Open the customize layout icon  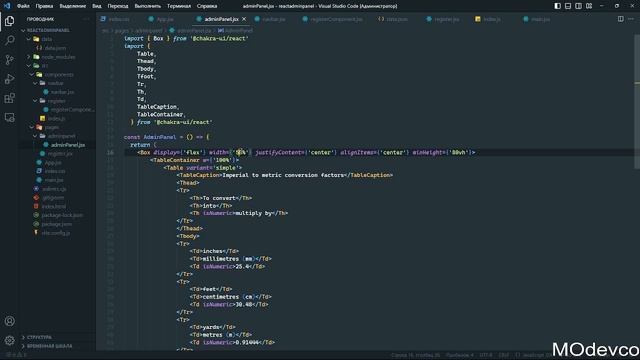[x=589, y=6]
